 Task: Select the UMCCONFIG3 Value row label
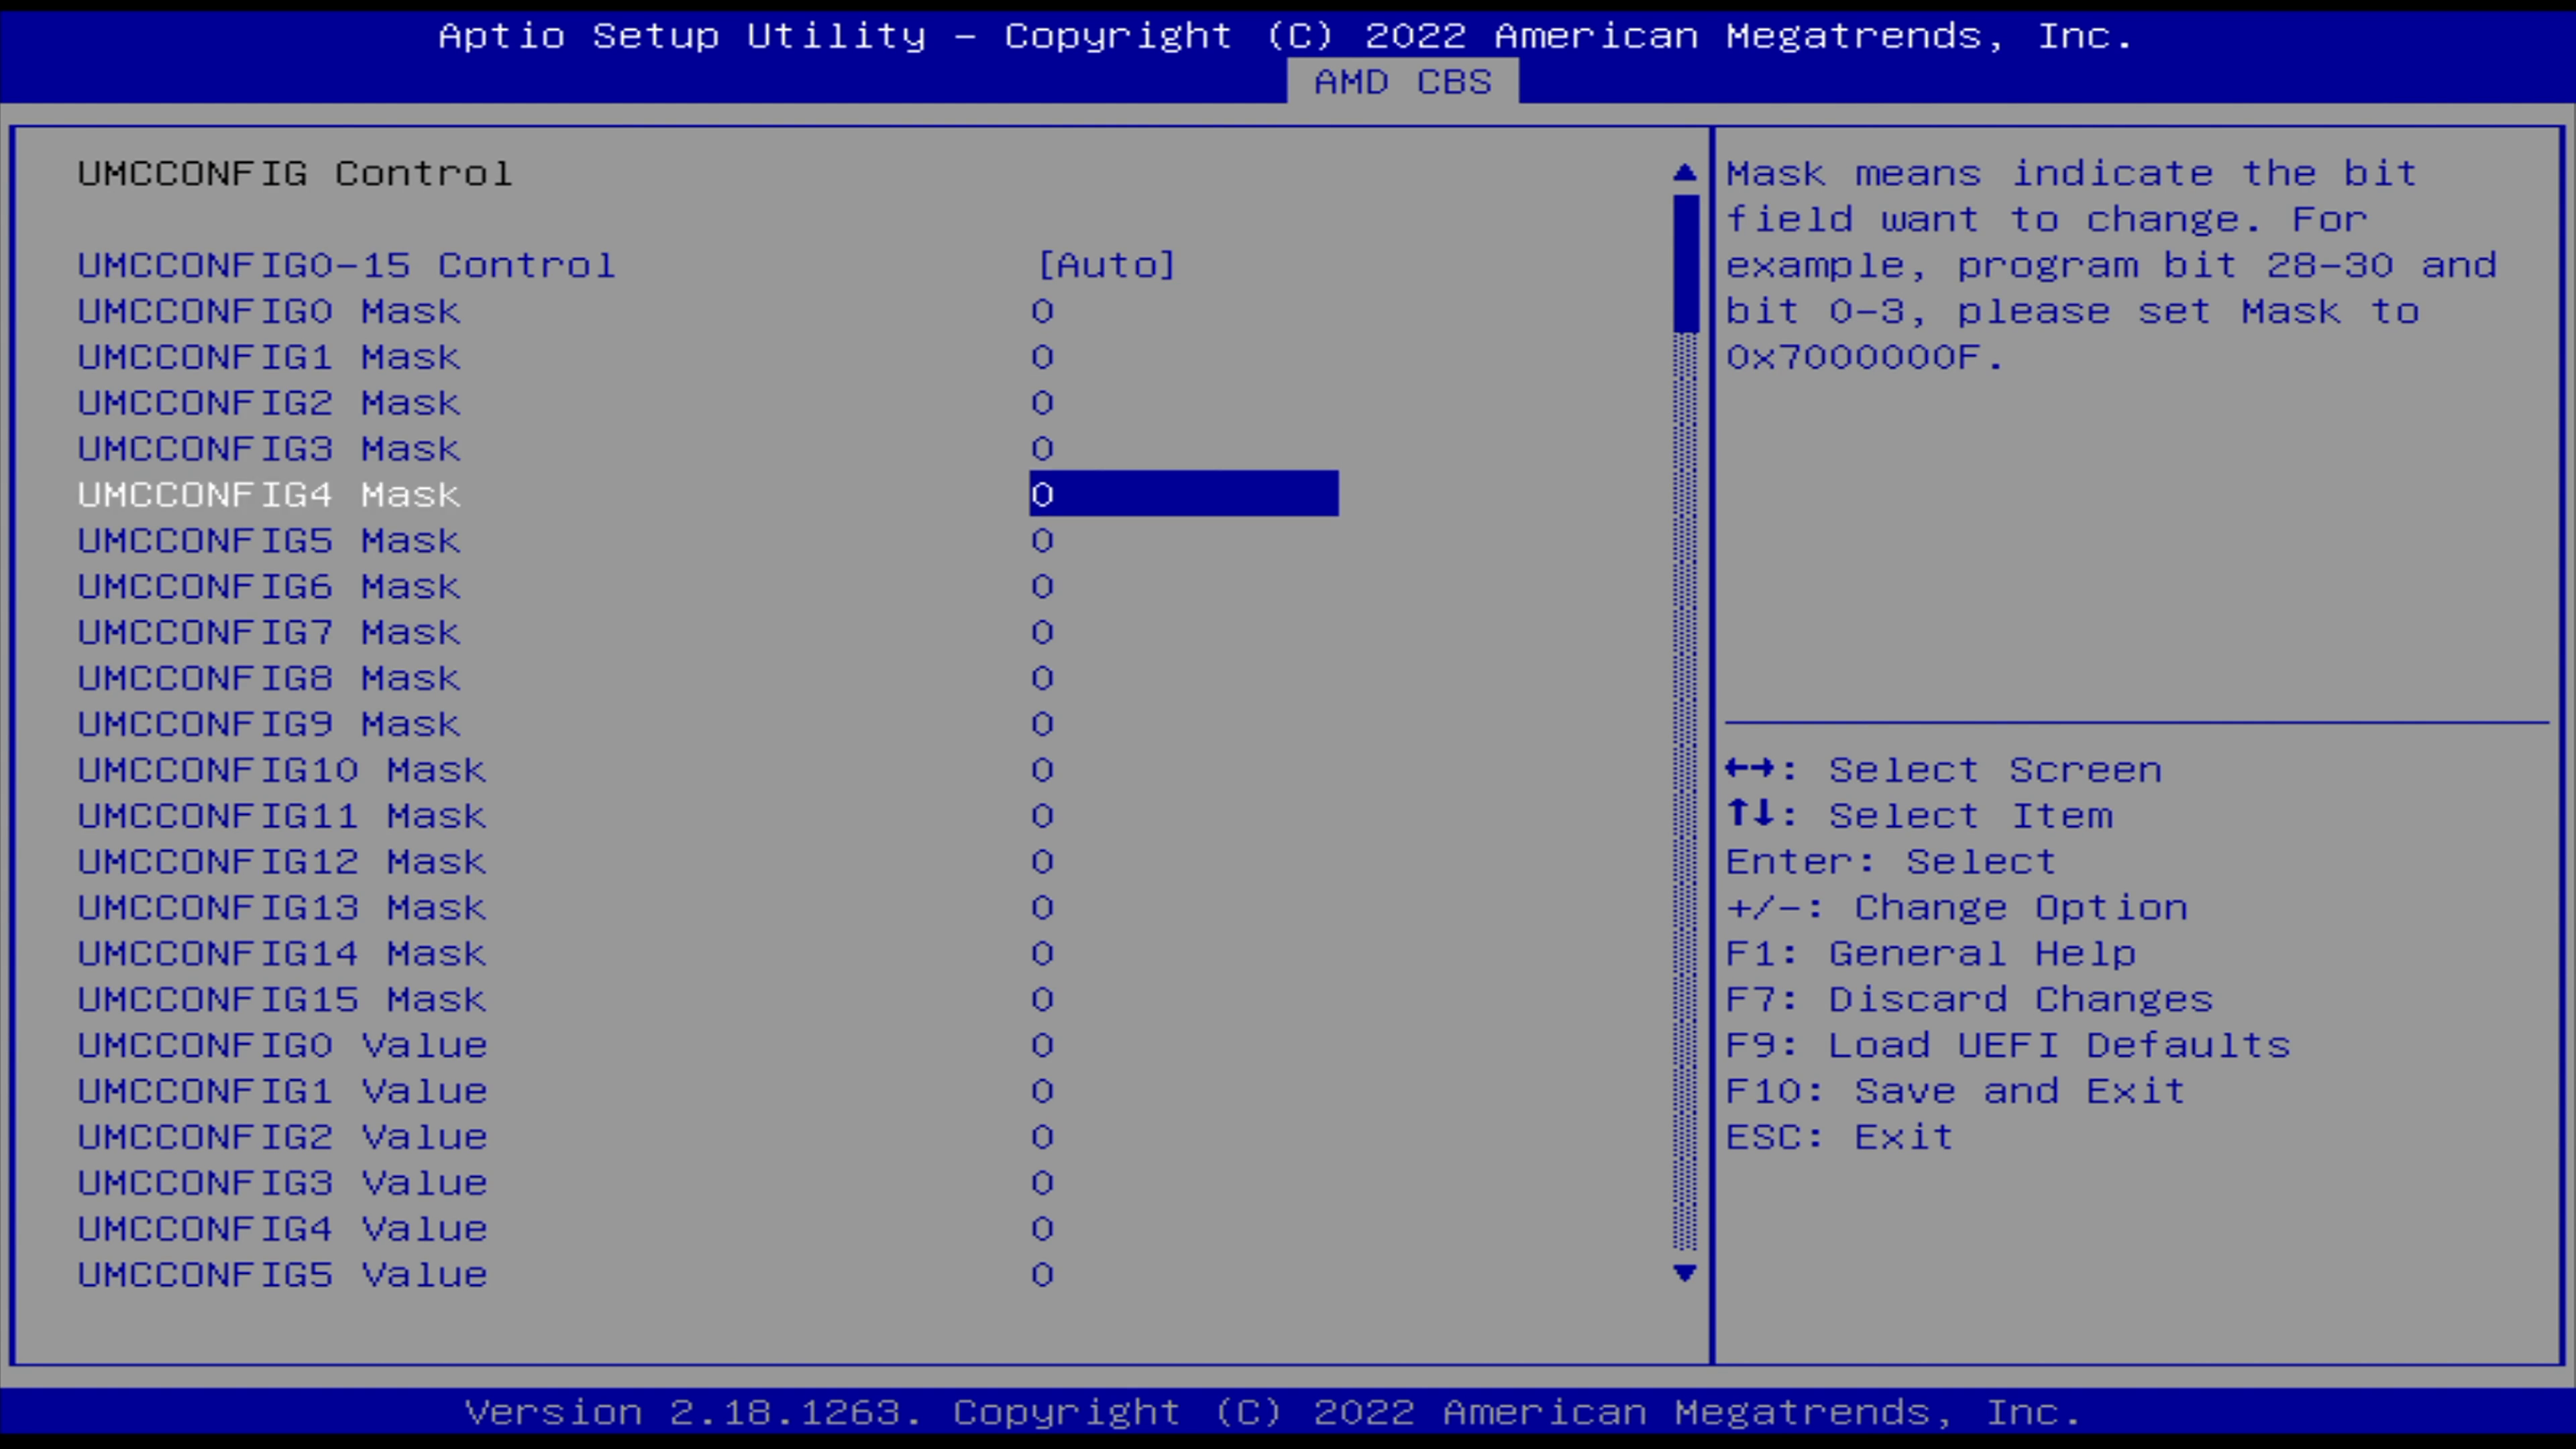click(x=282, y=1183)
